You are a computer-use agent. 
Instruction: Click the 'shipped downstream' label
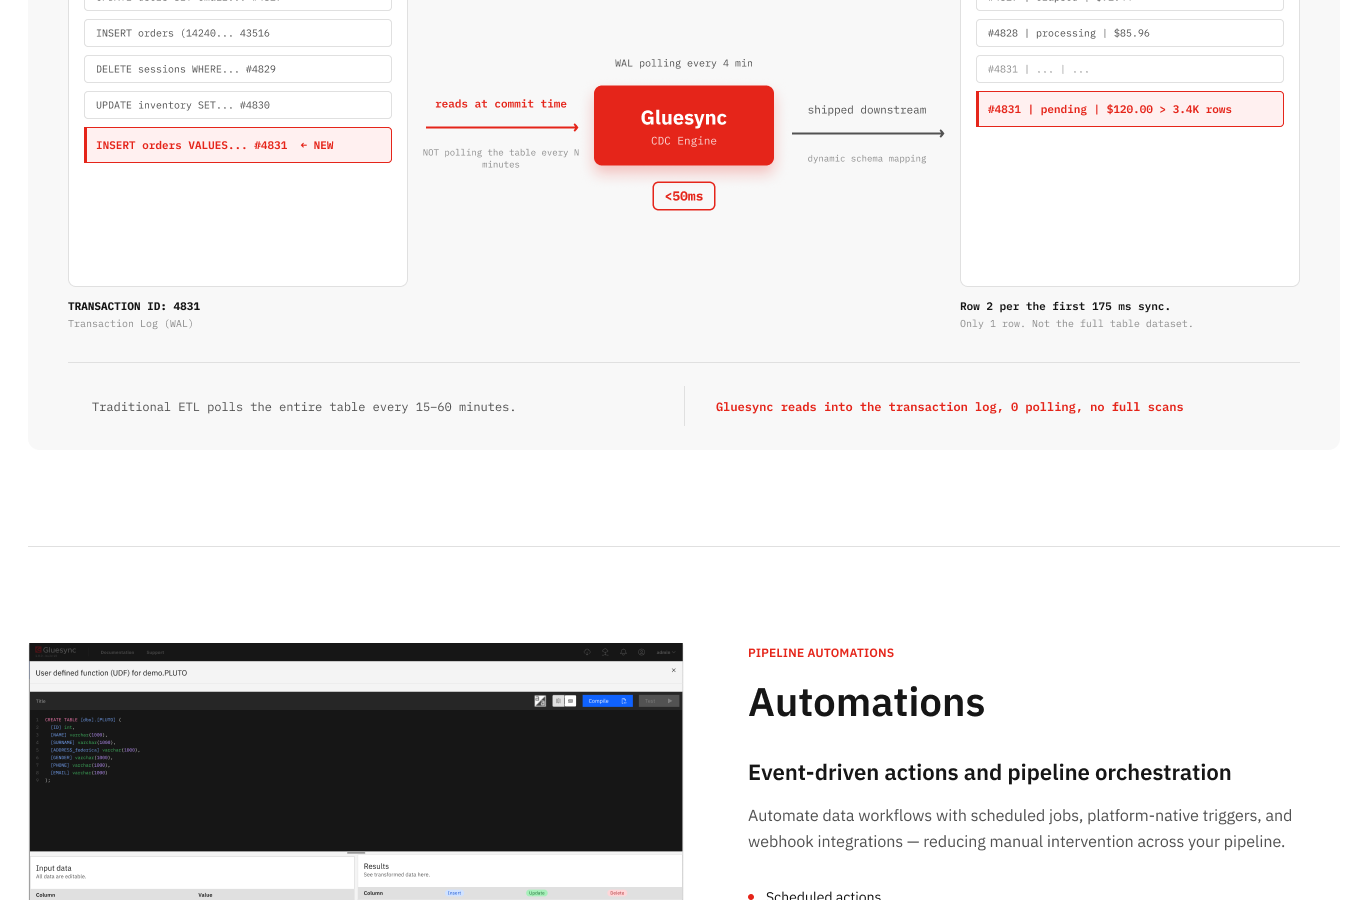coord(867,110)
